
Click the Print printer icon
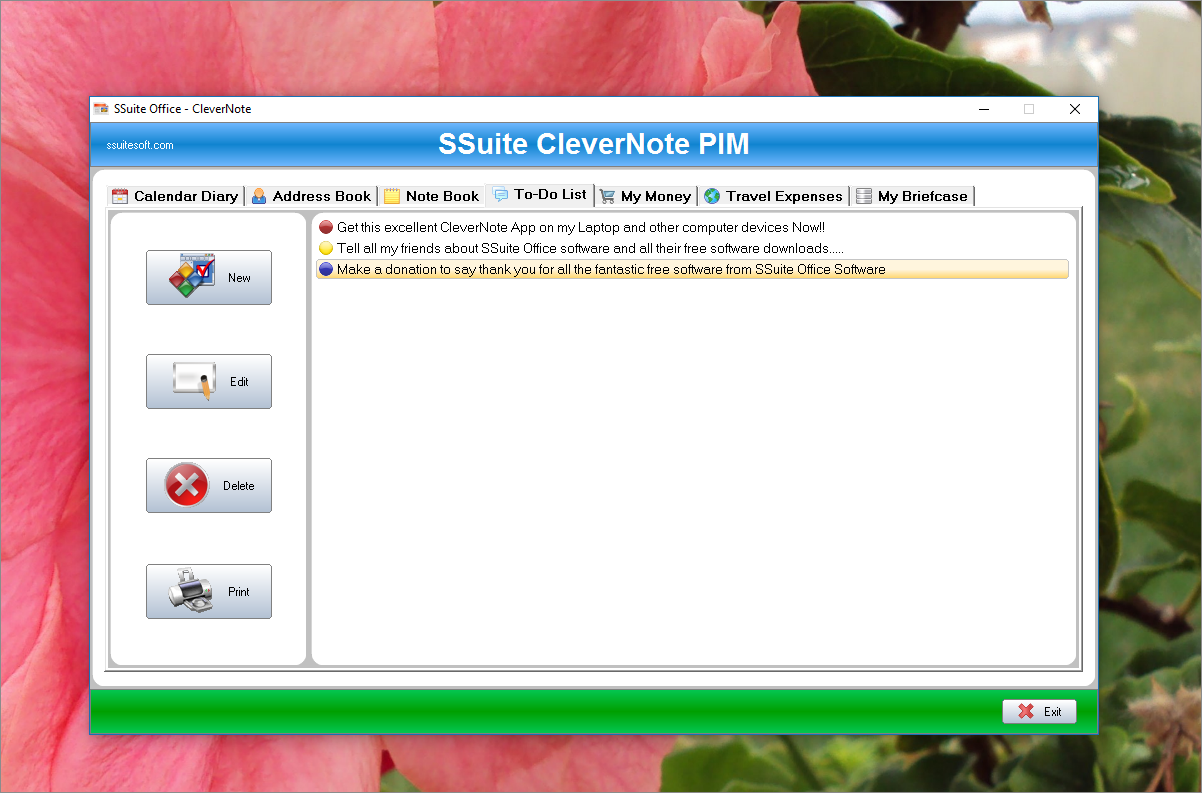coord(190,591)
